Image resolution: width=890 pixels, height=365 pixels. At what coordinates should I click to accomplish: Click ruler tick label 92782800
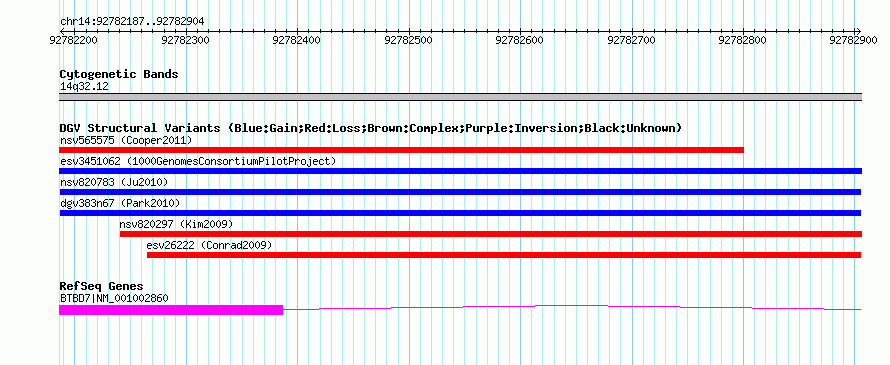point(742,41)
